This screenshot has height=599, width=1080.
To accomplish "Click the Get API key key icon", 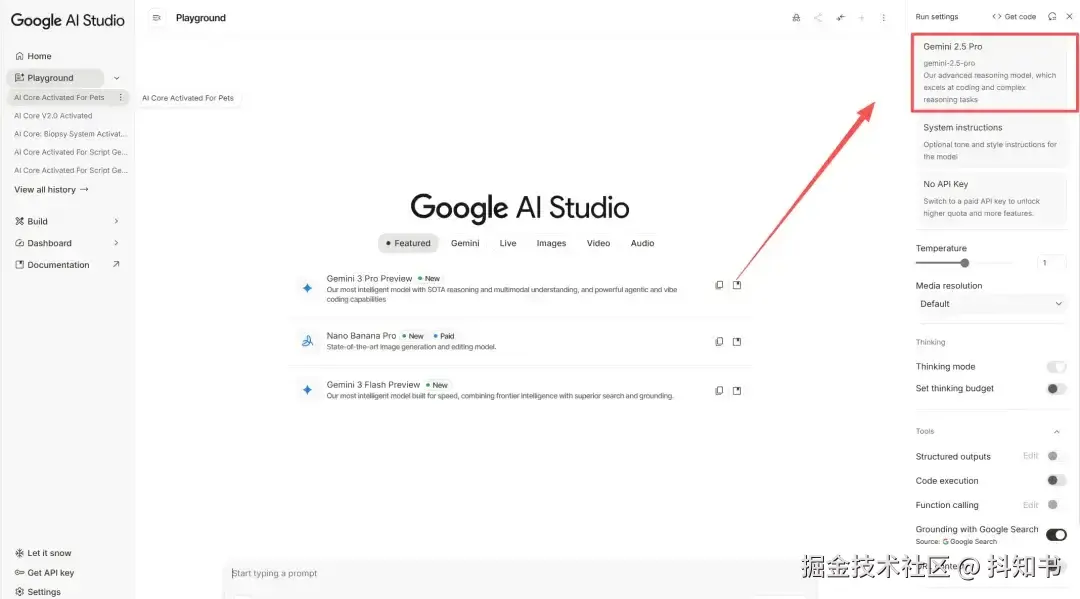I will coord(19,572).
